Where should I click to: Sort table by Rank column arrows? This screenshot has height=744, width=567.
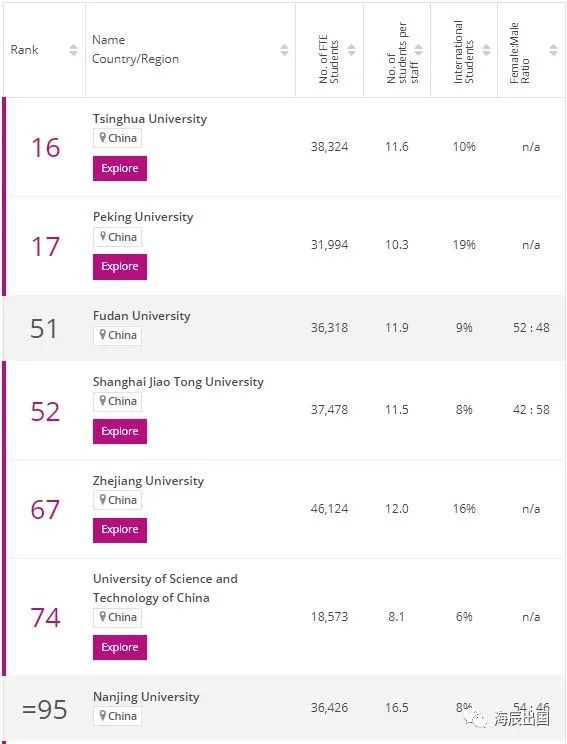73,50
